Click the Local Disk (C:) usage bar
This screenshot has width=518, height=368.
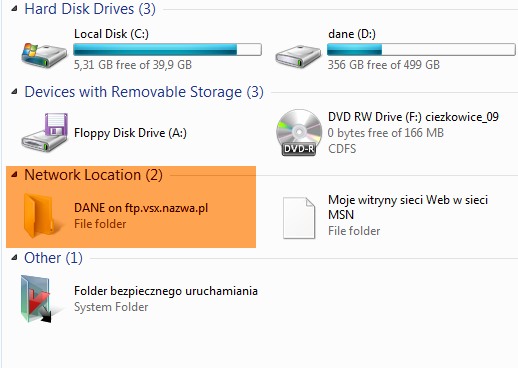pos(167,50)
